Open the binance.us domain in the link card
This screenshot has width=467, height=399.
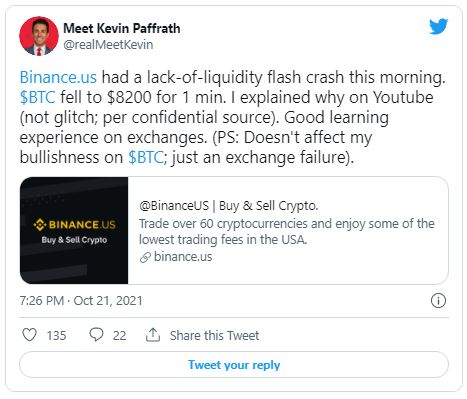click(183, 257)
